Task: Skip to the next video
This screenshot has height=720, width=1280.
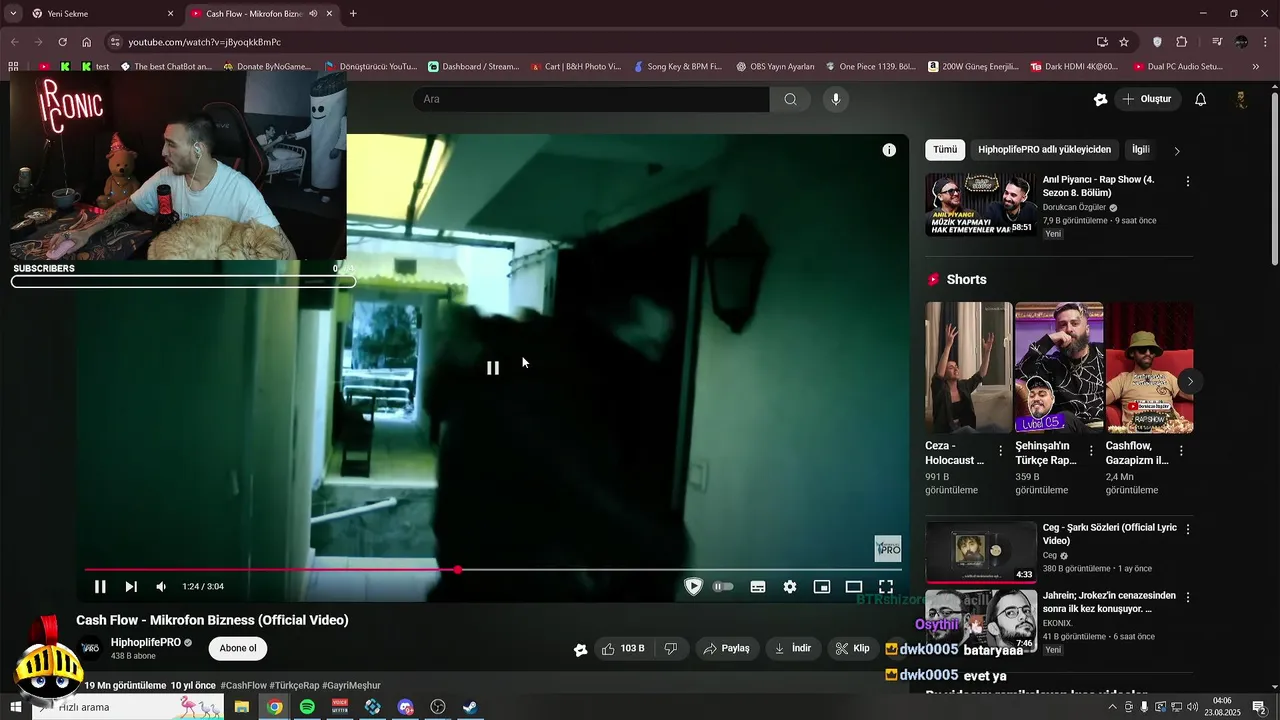Action: click(131, 587)
